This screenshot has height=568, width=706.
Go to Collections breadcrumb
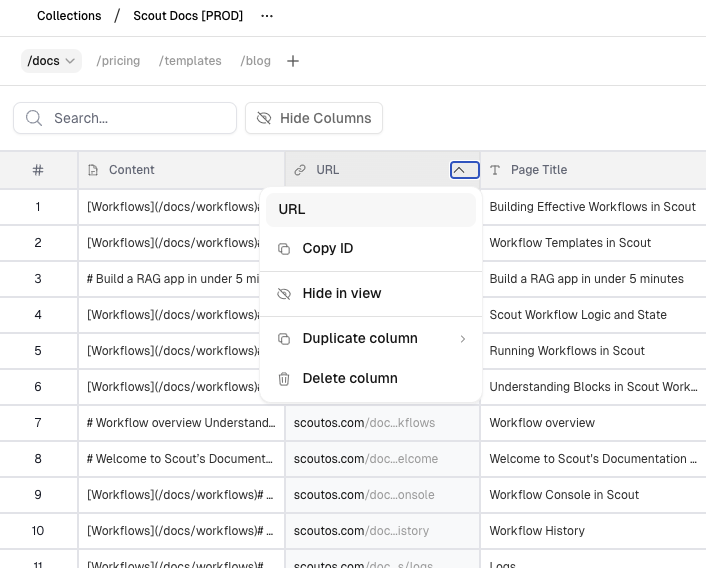[69, 16]
